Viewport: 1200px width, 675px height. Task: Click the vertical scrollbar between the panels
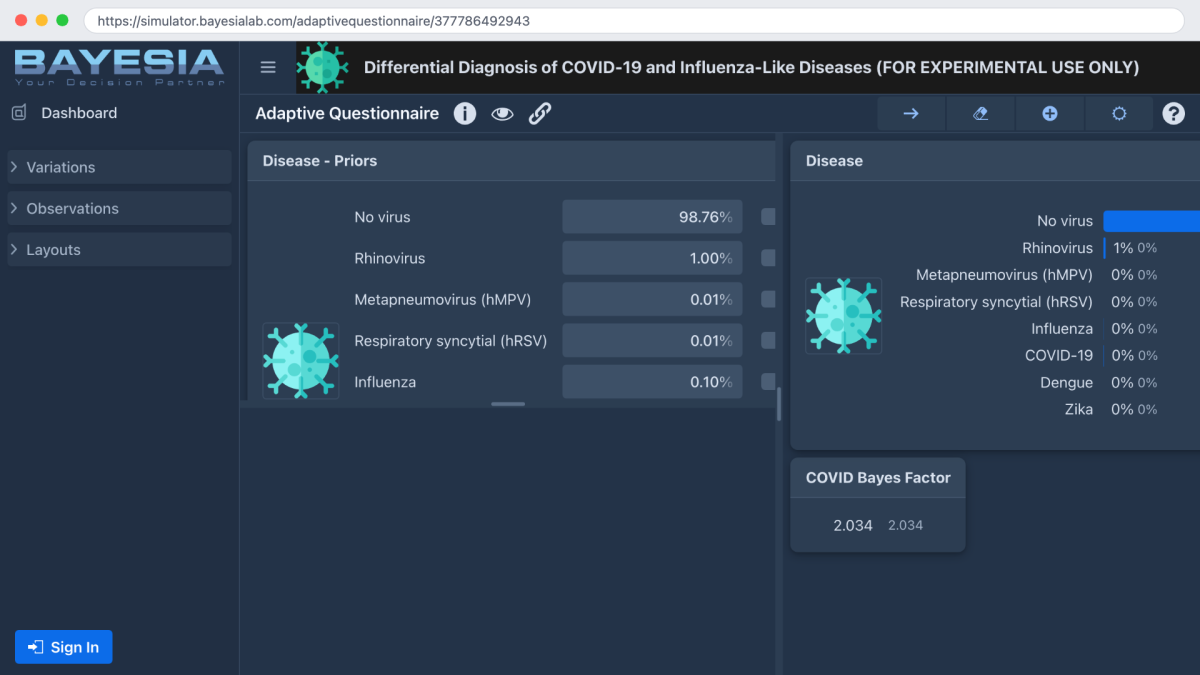[779, 404]
